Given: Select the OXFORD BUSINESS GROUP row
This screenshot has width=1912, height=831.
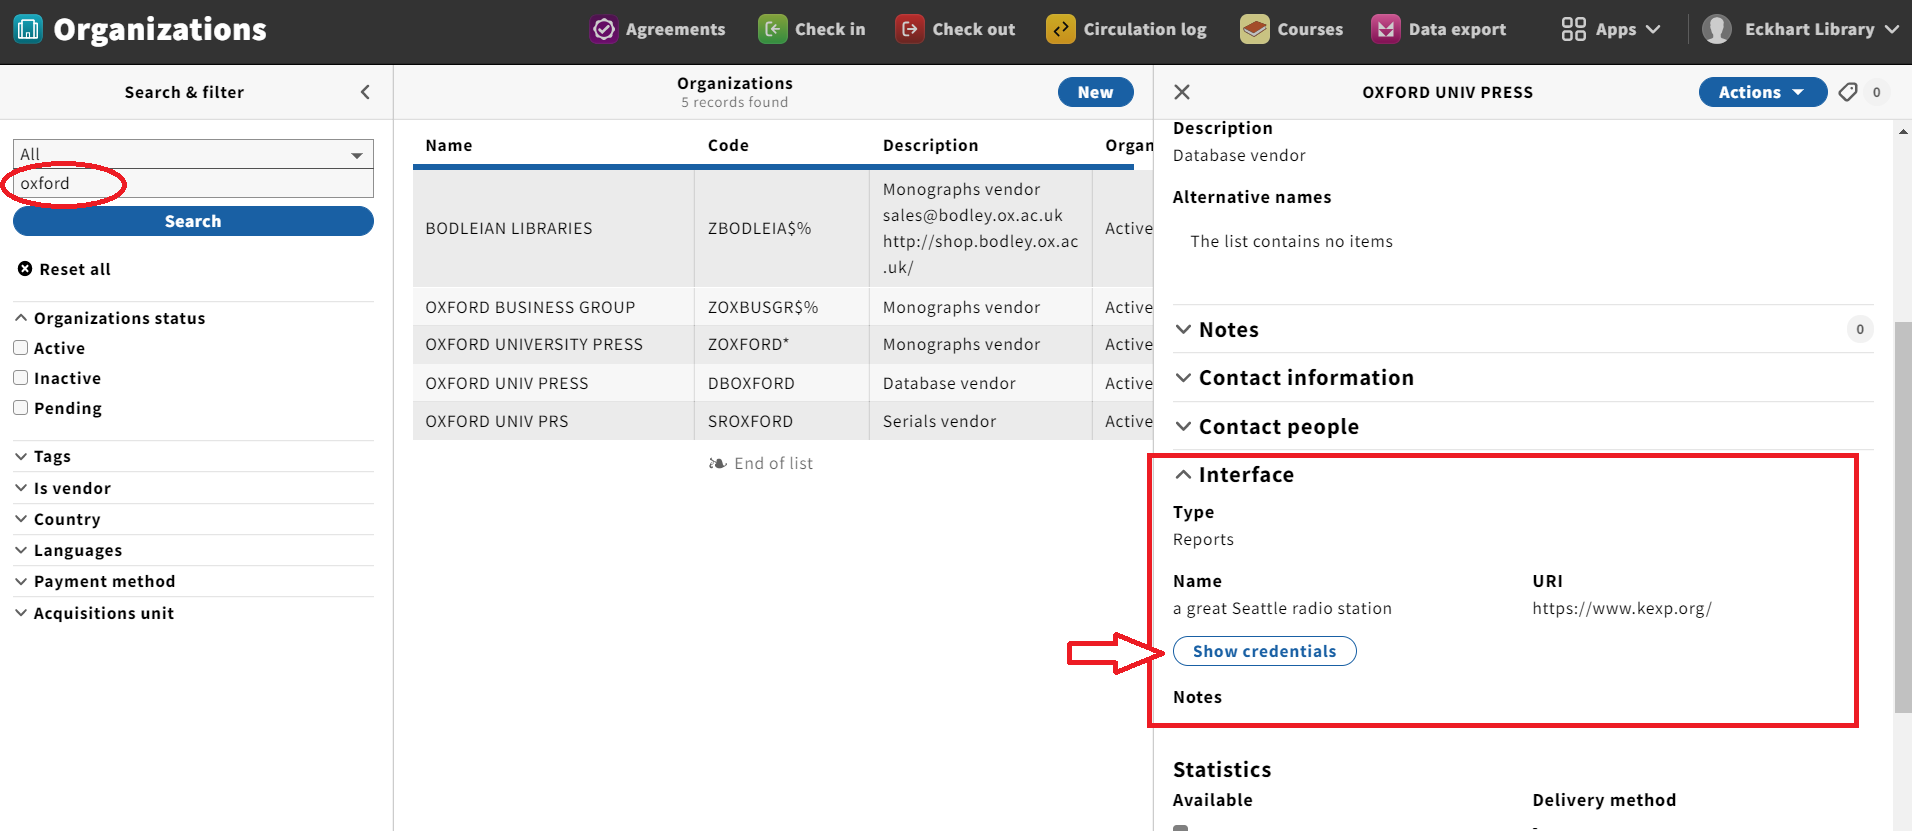Looking at the screenshot, I should pos(783,307).
